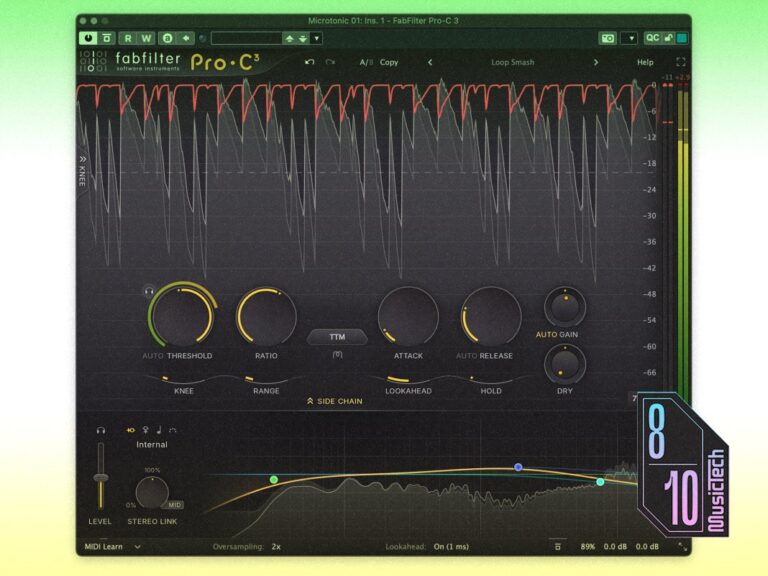Load next host preset with down arrow
Image resolution: width=768 pixels, height=576 pixels.
point(303,38)
